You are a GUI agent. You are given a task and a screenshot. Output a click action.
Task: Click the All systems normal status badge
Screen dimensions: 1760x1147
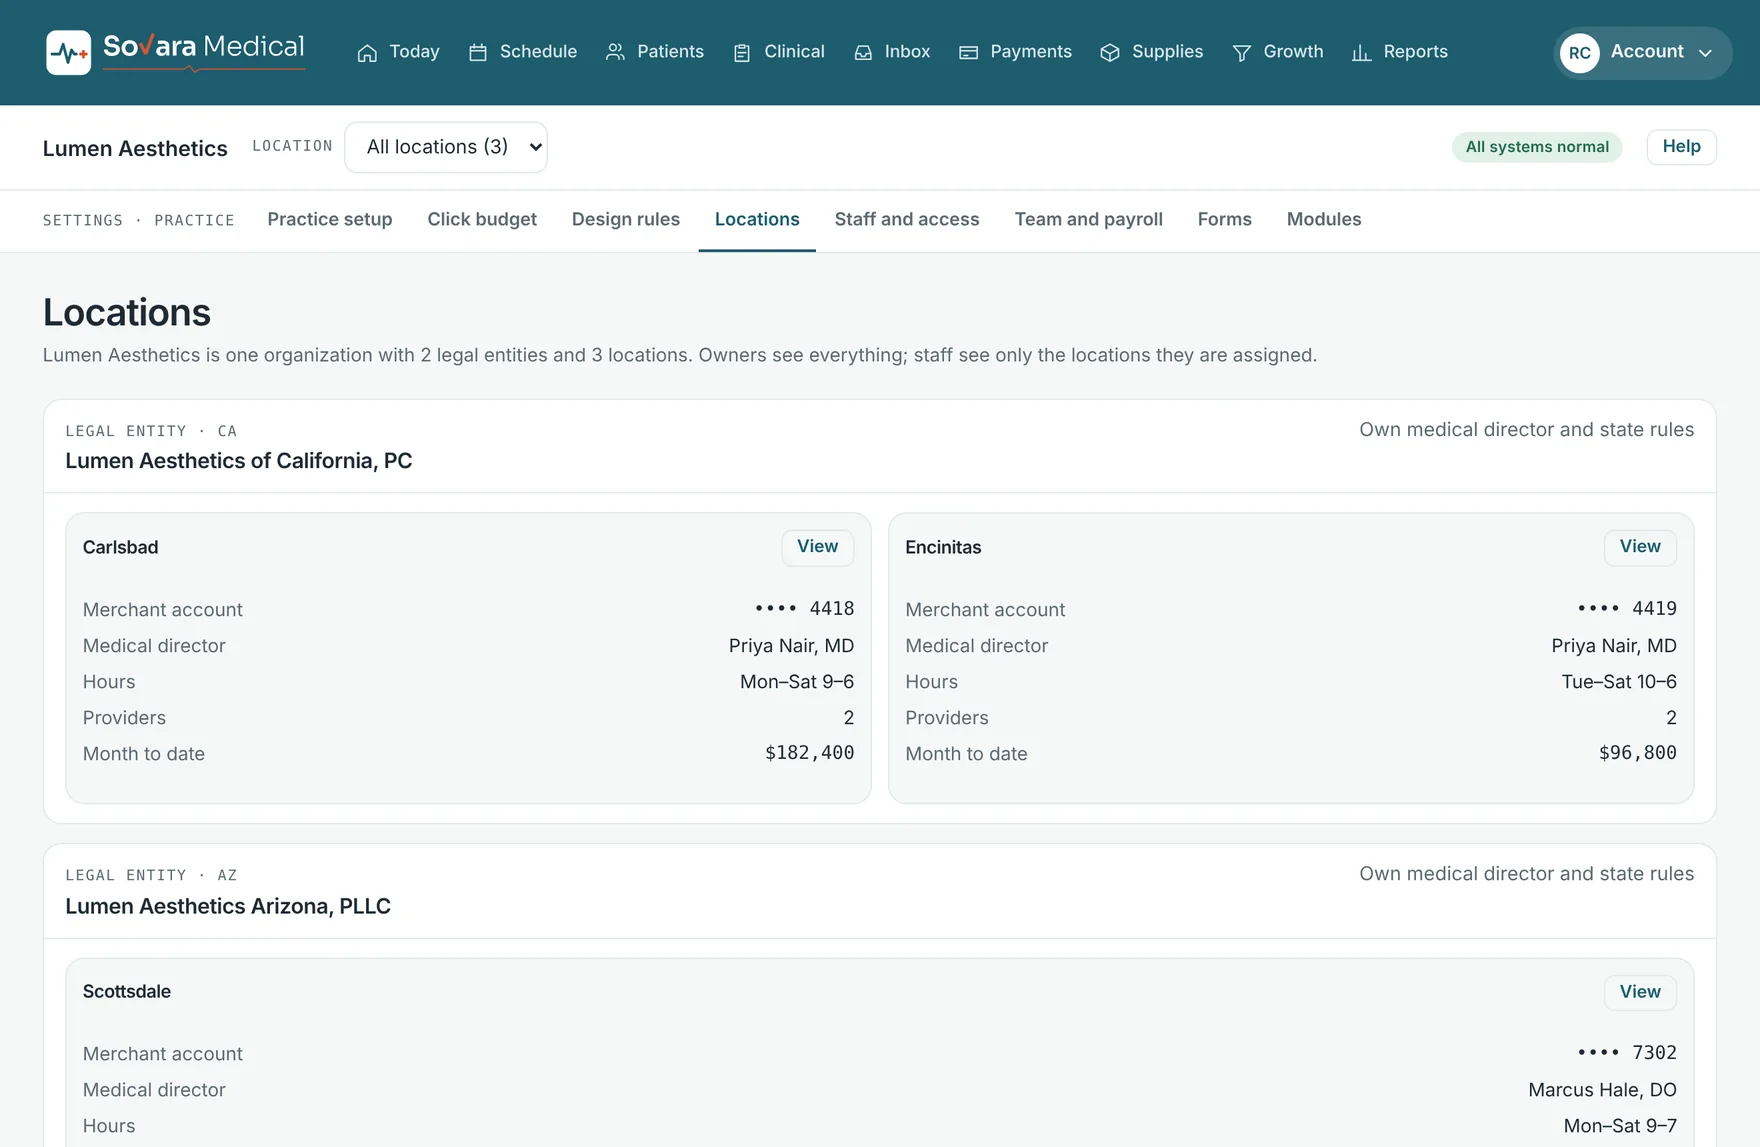click(x=1537, y=147)
